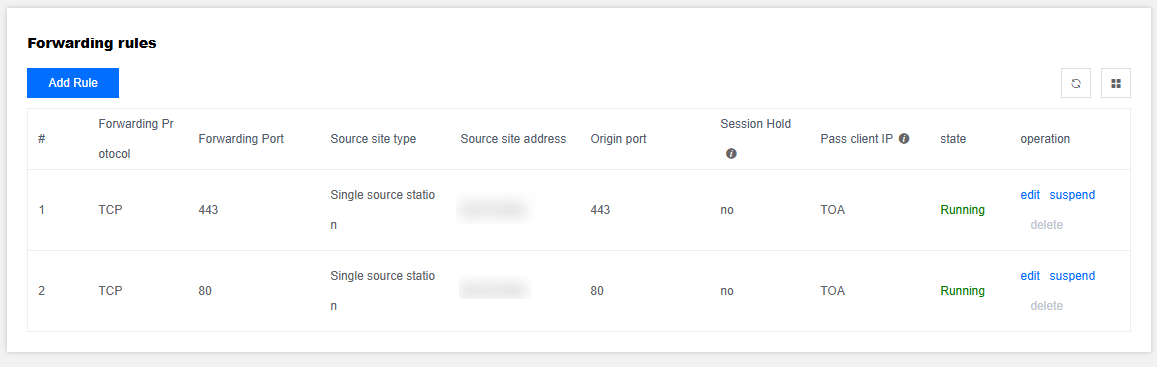Click delete for rule 2
This screenshot has height=367, width=1157.
tap(1047, 305)
